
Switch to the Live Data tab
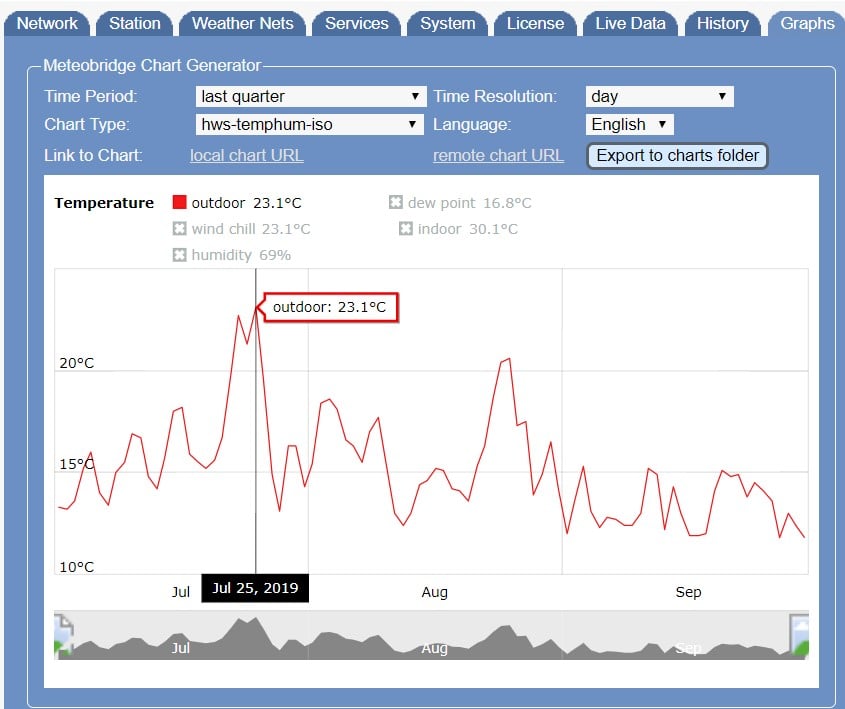pos(630,23)
